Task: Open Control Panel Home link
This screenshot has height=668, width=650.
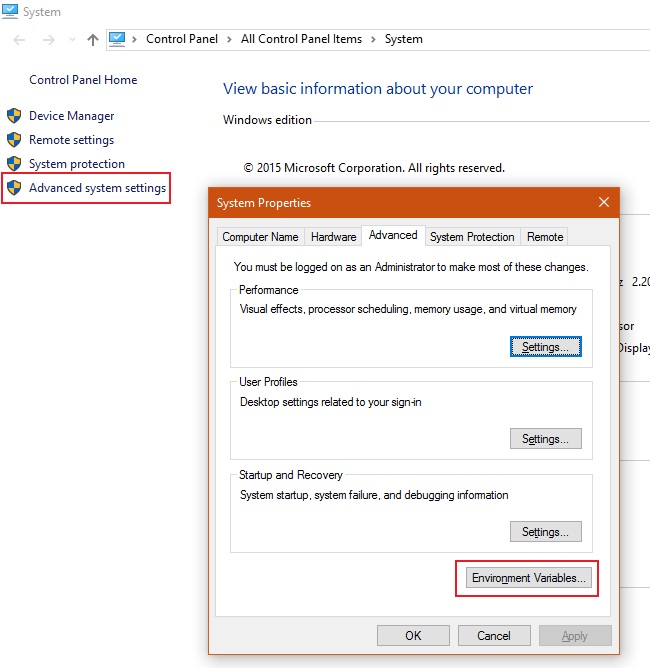Action: 83,80
